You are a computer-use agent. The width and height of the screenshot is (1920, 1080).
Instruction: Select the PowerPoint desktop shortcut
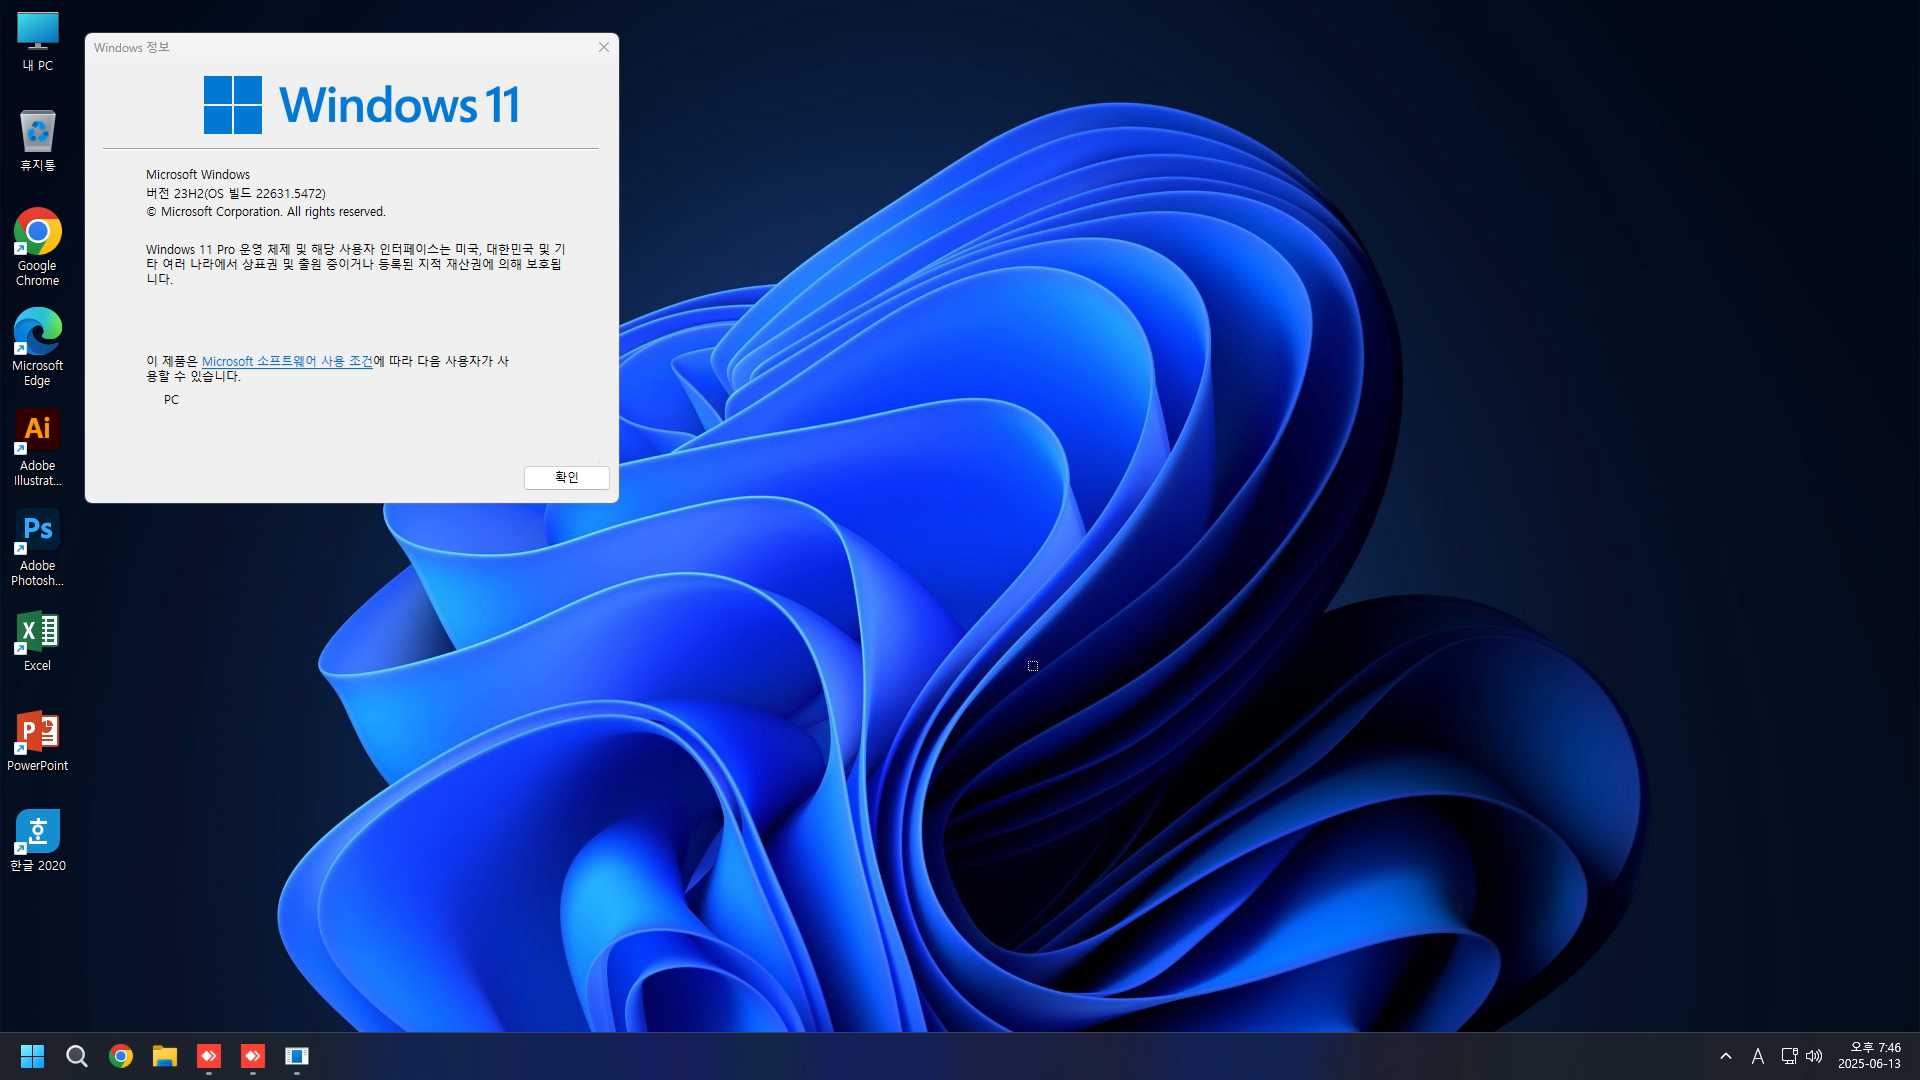[x=37, y=740]
